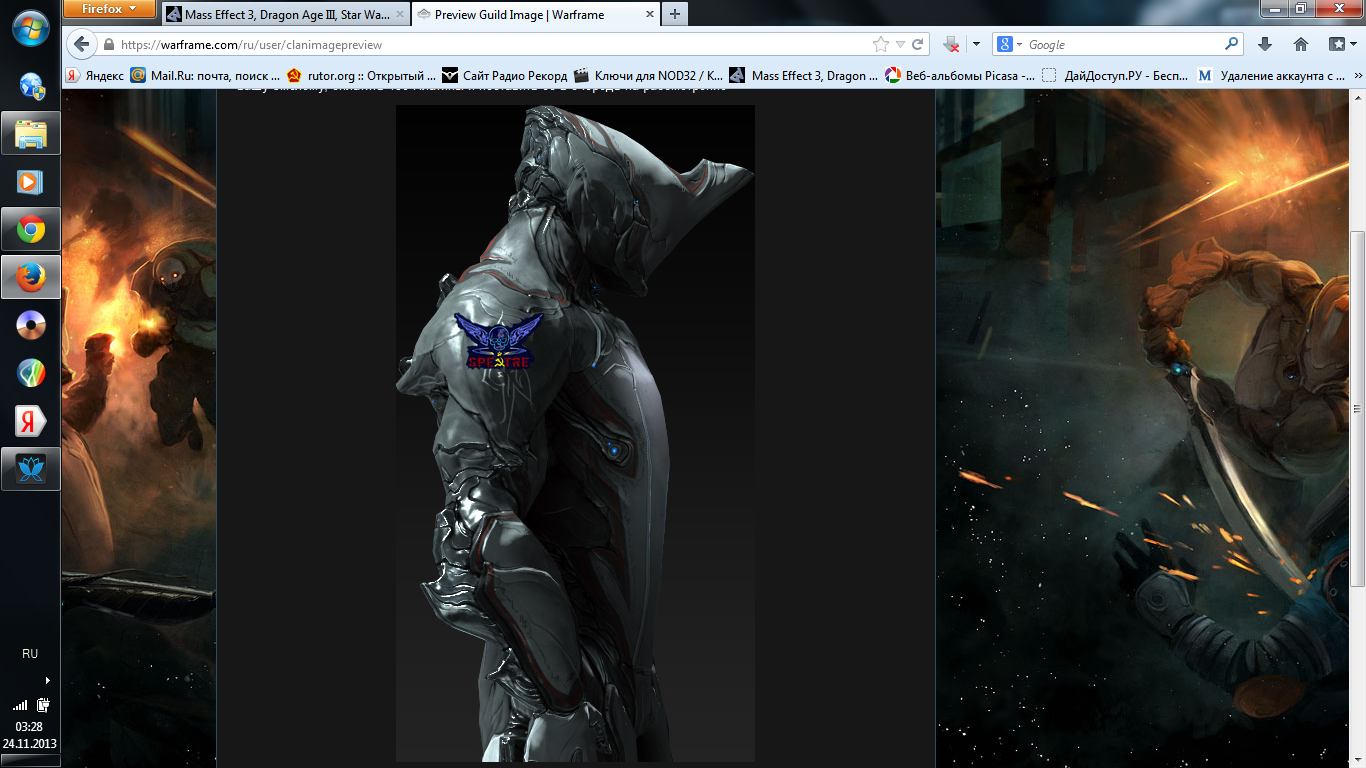The height and width of the screenshot is (768, 1366).
Task: Open the Удаление аккаунта bookmark
Action: coord(1272,75)
